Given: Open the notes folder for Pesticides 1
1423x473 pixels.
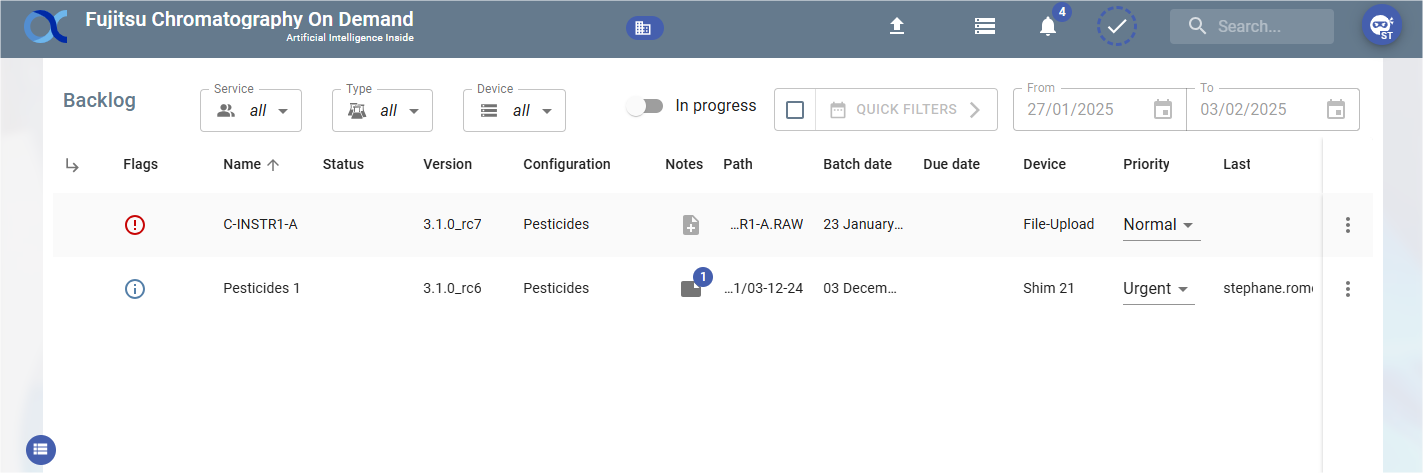Looking at the screenshot, I should [691, 289].
